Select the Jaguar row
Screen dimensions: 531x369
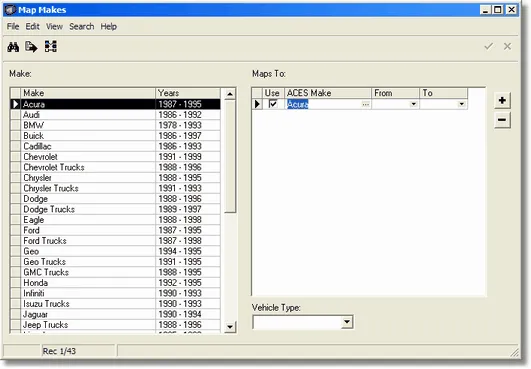coord(115,314)
